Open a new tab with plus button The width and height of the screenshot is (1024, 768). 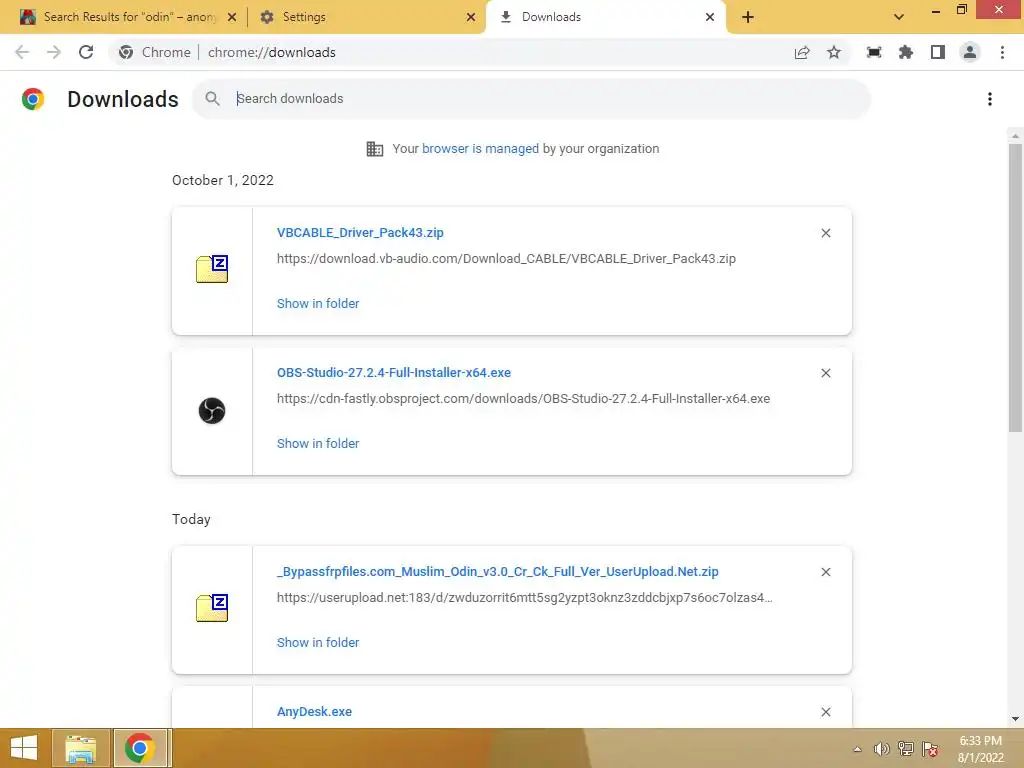748,17
